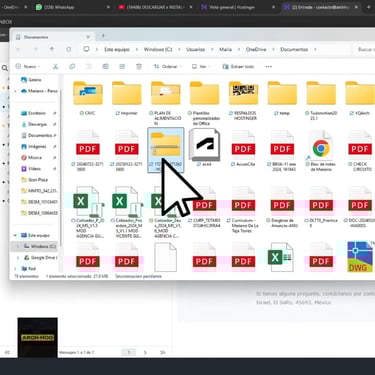
Task: Open the Ordenar sort dropdown
Action: click(x=168, y=67)
